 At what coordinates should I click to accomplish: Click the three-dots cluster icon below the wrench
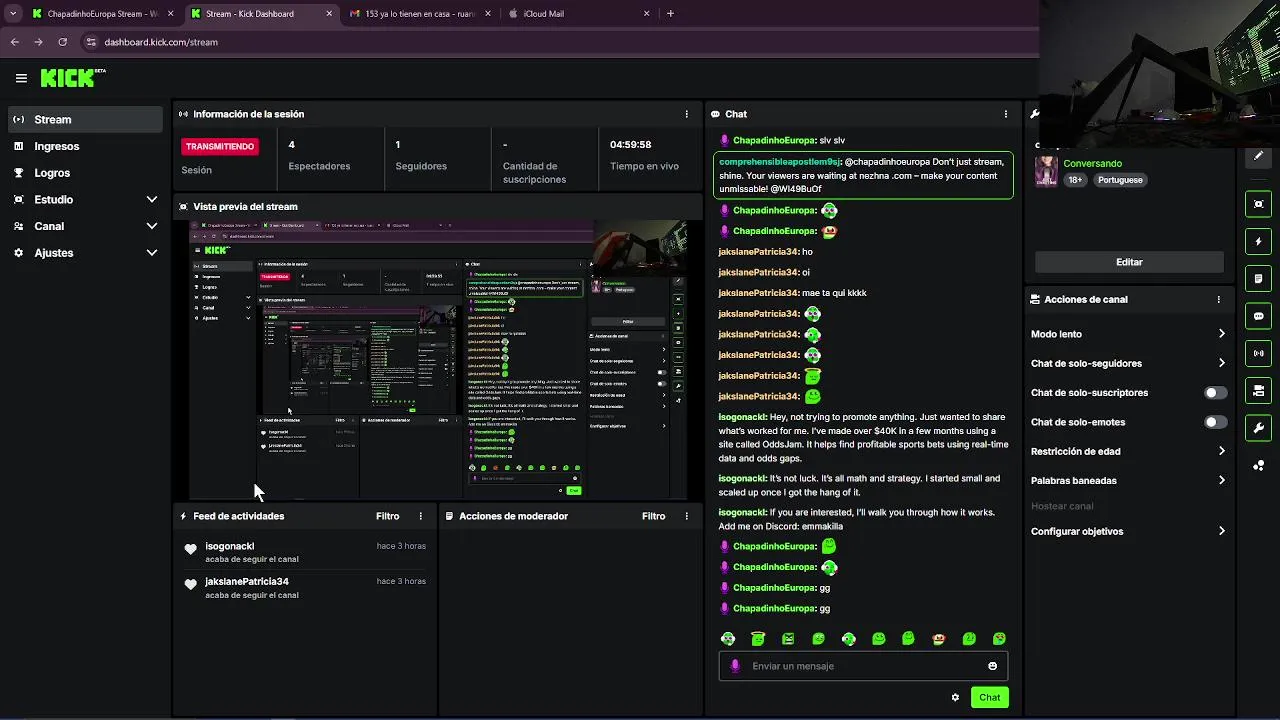(x=1258, y=466)
